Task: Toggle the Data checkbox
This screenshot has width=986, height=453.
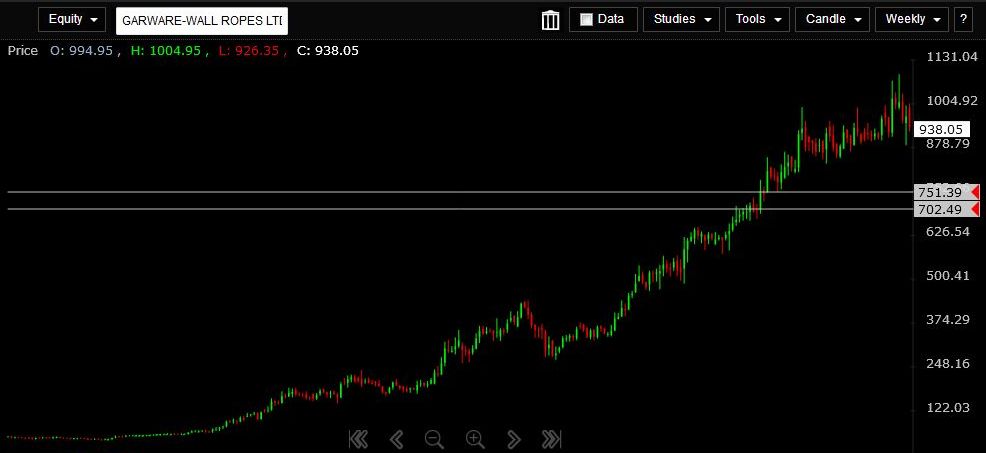Action: 587,19
